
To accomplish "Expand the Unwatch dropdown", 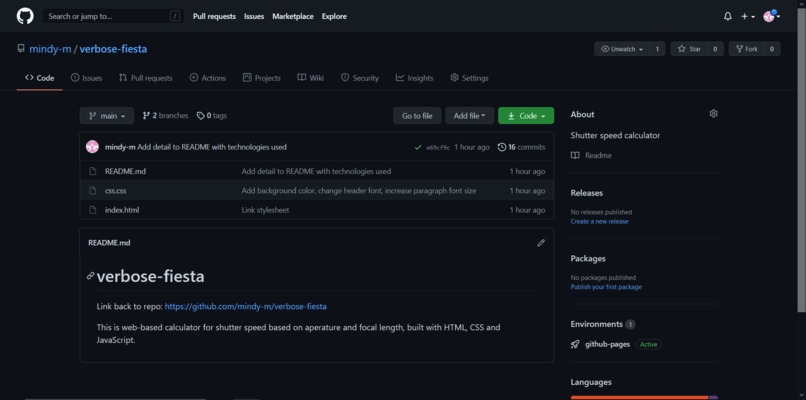I will pyautogui.click(x=622, y=49).
